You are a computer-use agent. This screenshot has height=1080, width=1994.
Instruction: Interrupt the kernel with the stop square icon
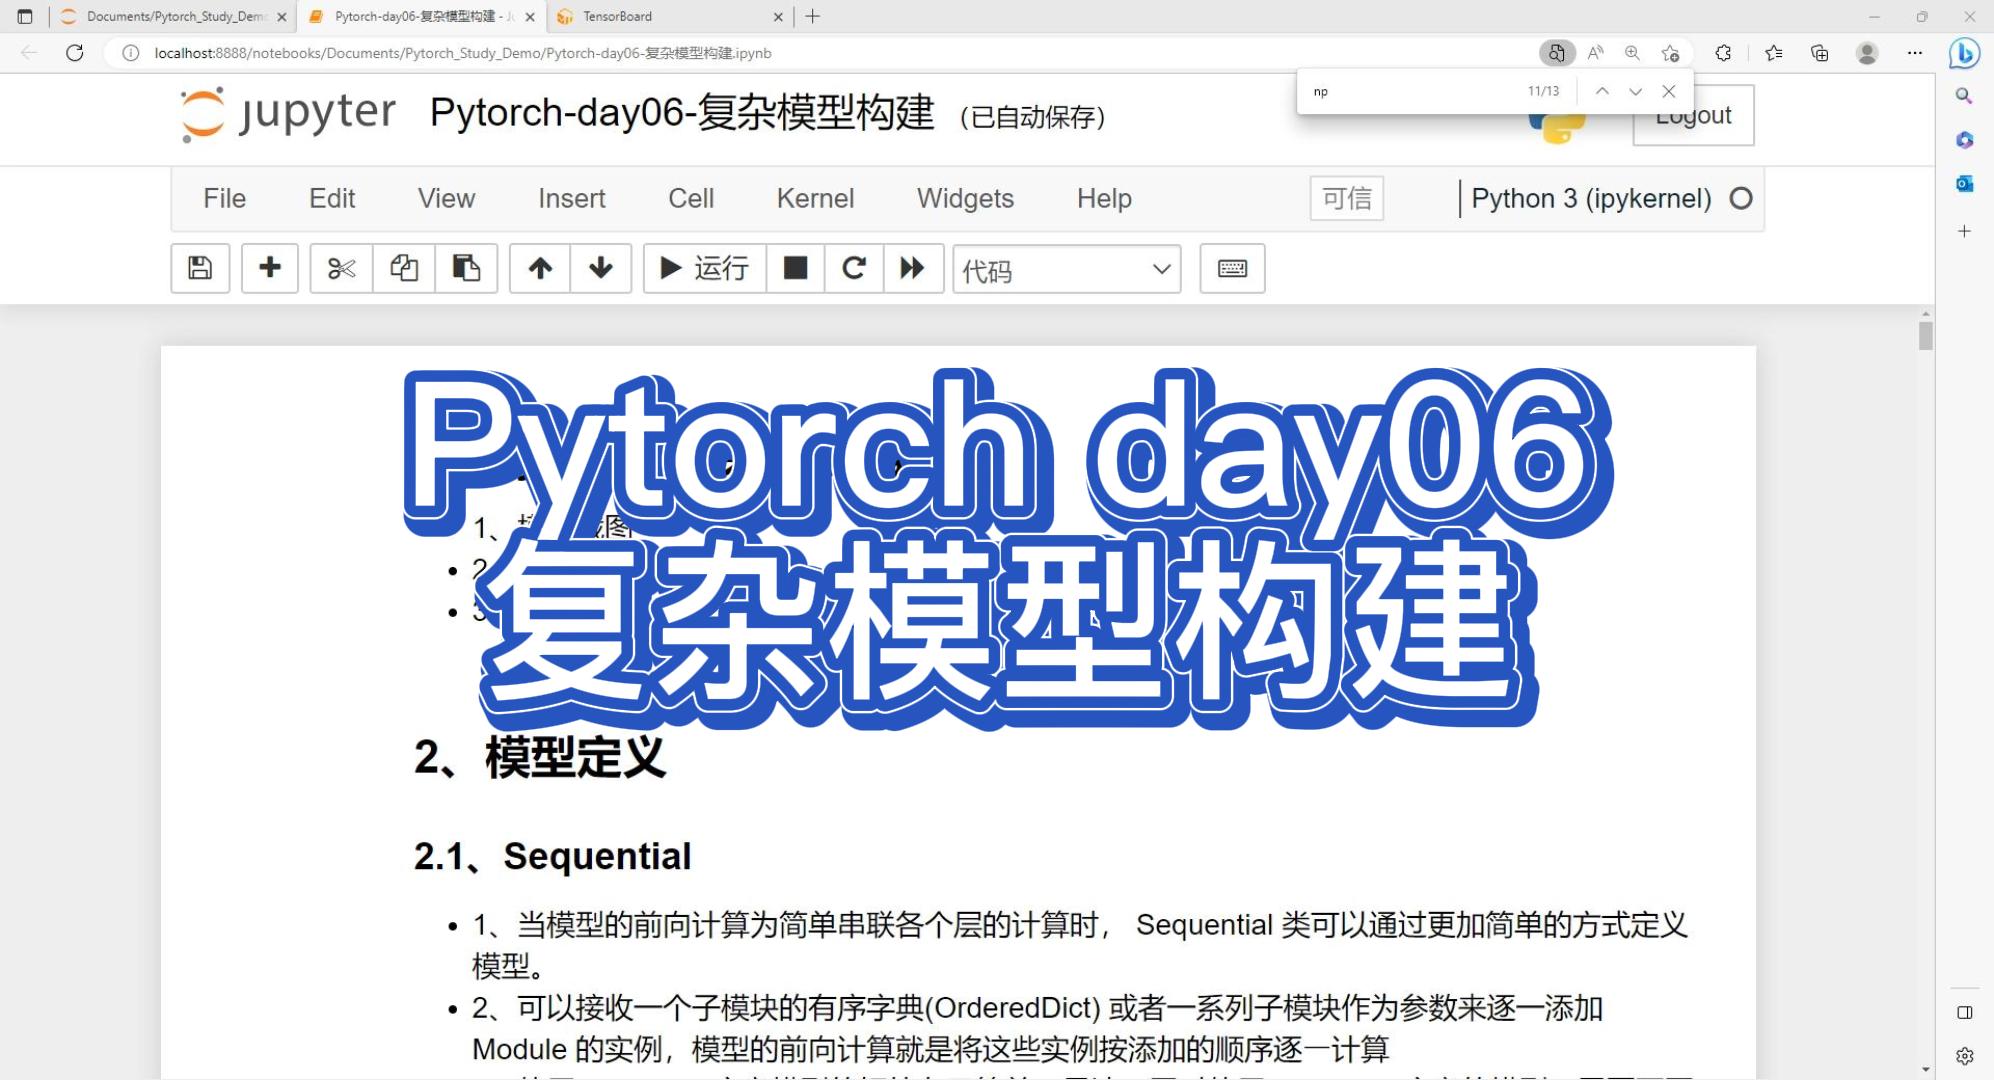point(795,268)
